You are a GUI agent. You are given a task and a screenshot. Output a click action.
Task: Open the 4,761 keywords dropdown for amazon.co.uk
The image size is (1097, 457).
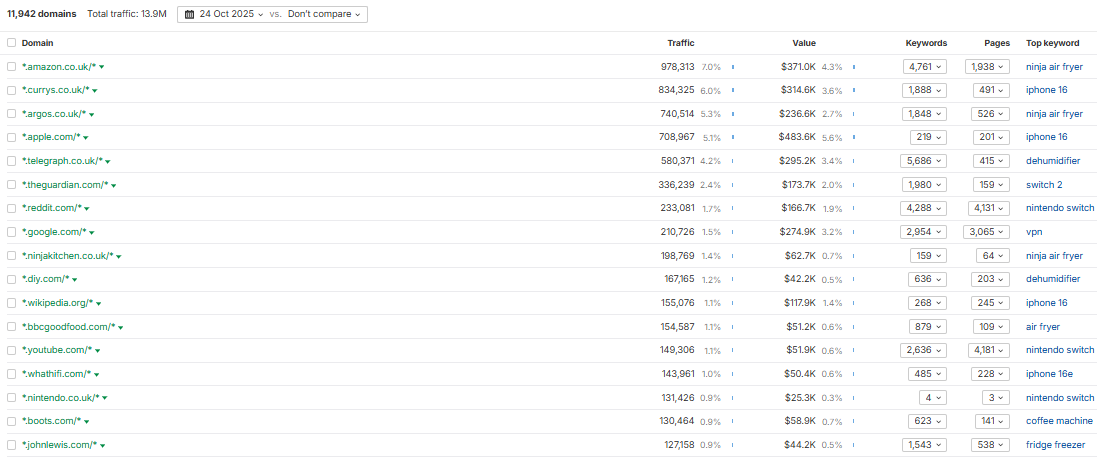[925, 67]
